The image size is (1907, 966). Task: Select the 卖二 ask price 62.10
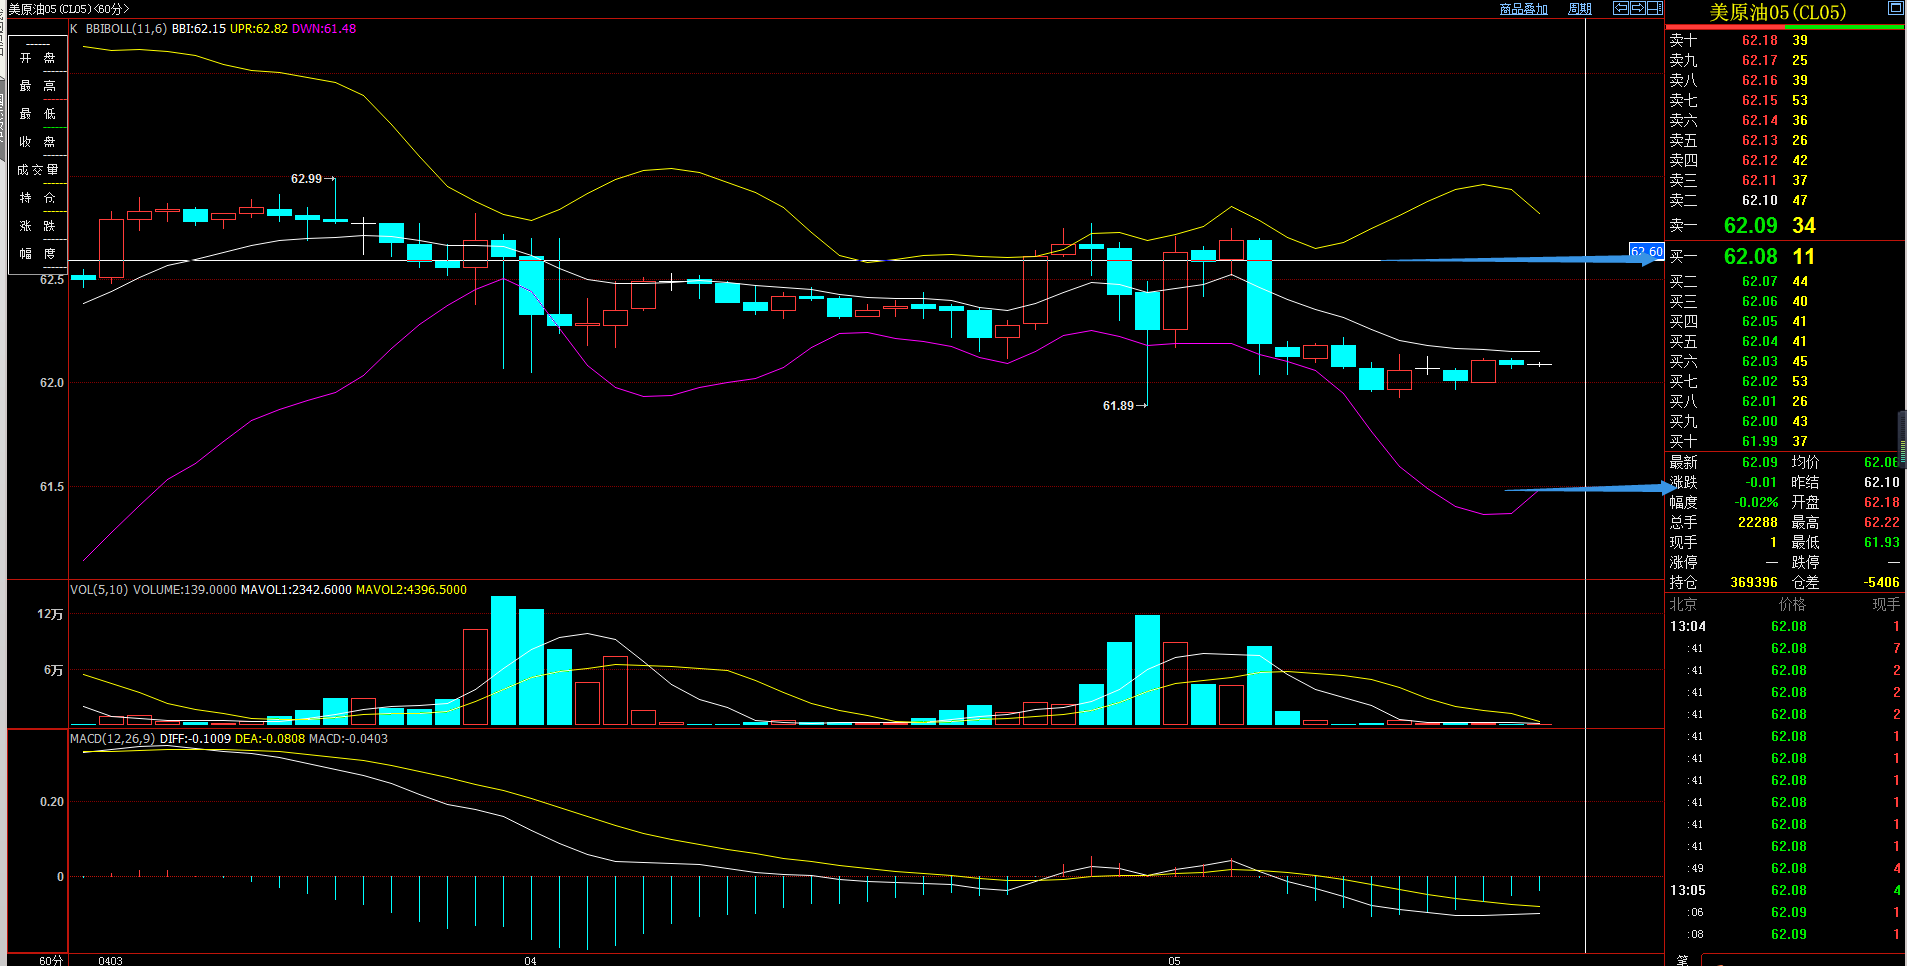(1760, 200)
